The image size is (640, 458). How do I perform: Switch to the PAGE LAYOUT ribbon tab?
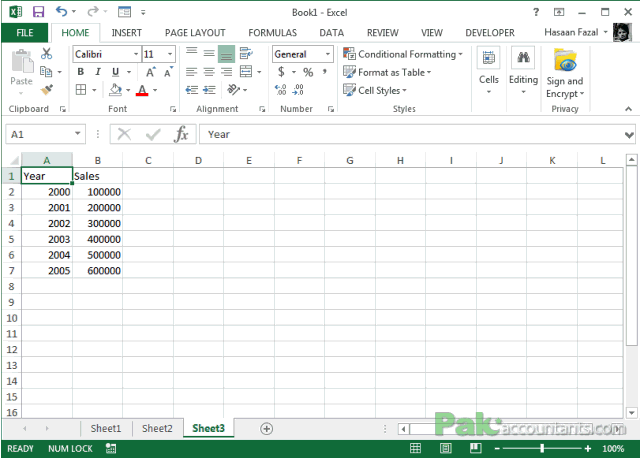(x=195, y=33)
